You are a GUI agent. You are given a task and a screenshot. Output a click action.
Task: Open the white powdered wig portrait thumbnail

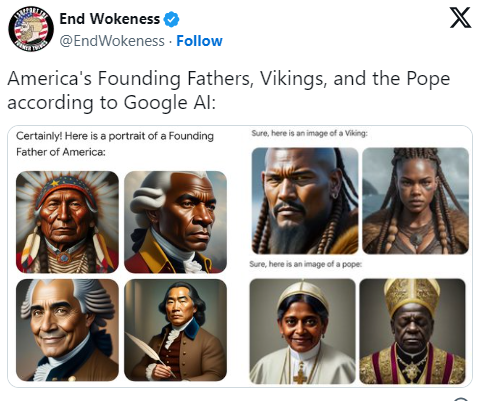(x=175, y=222)
